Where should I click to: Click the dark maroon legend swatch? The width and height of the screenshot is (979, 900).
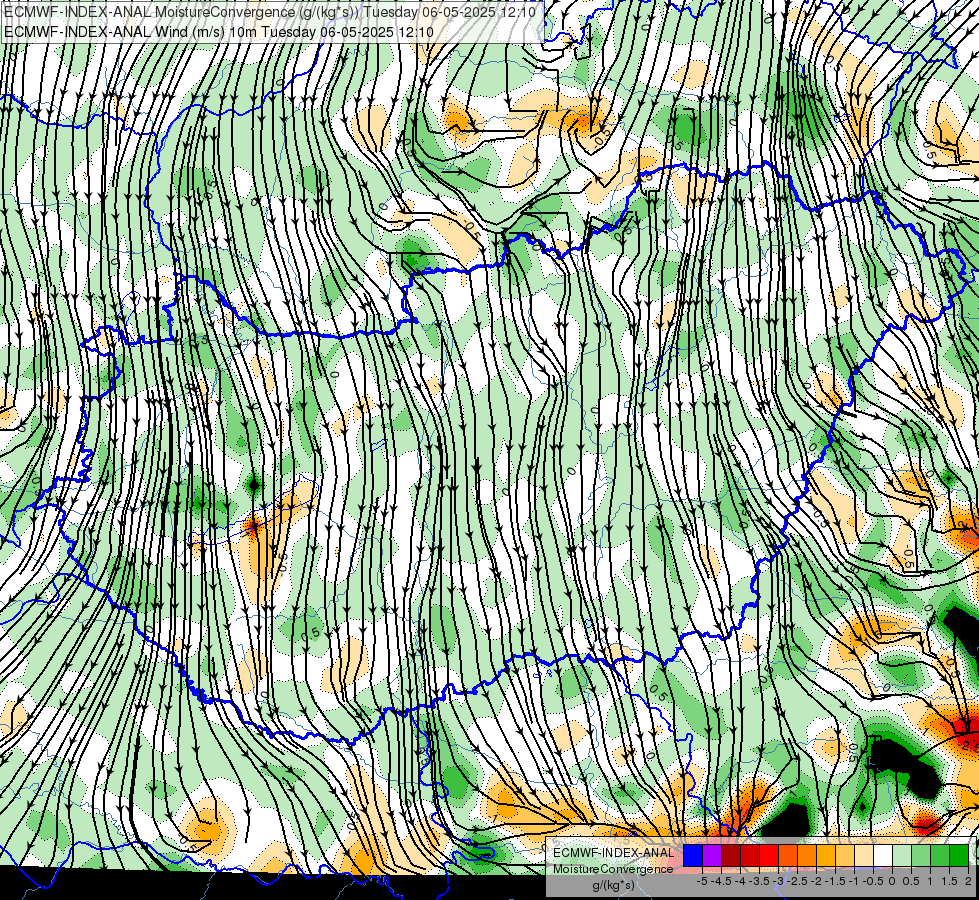point(731,856)
